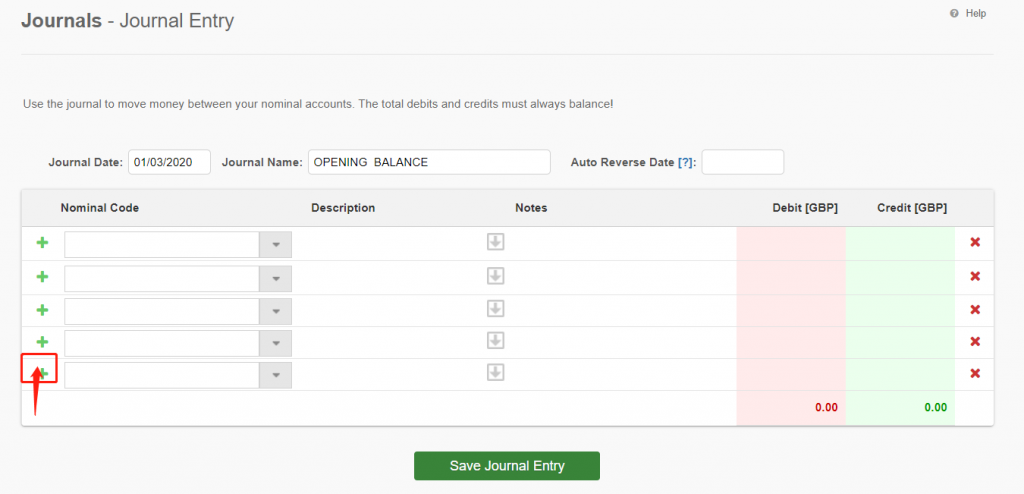
Task: Click the copy-down arrow icon in fourth row
Action: tap(496, 340)
